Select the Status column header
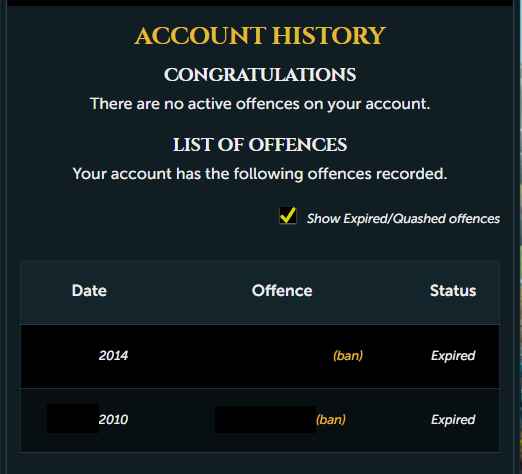The height and width of the screenshot is (474, 522). (453, 291)
